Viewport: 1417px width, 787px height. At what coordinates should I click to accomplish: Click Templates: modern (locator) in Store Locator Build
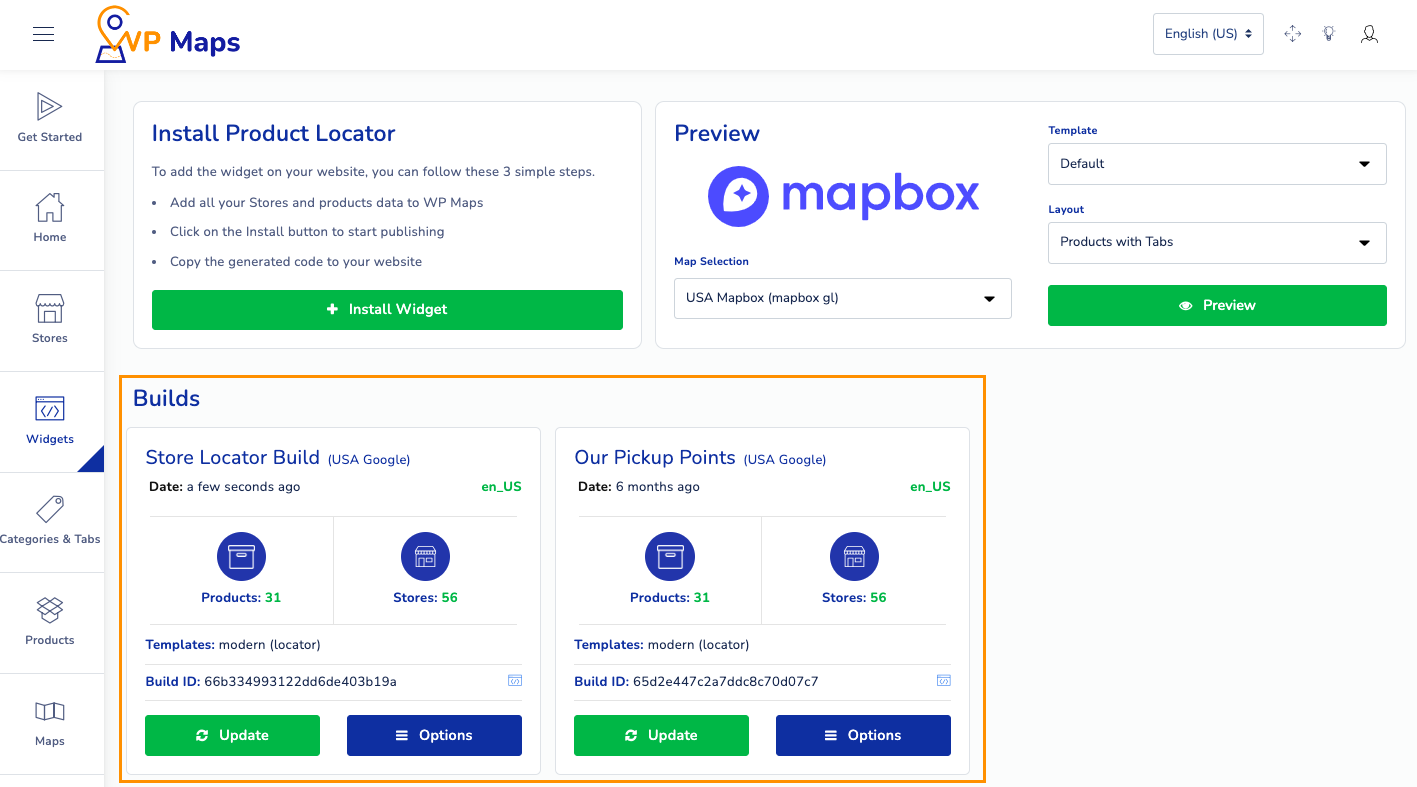tap(233, 645)
